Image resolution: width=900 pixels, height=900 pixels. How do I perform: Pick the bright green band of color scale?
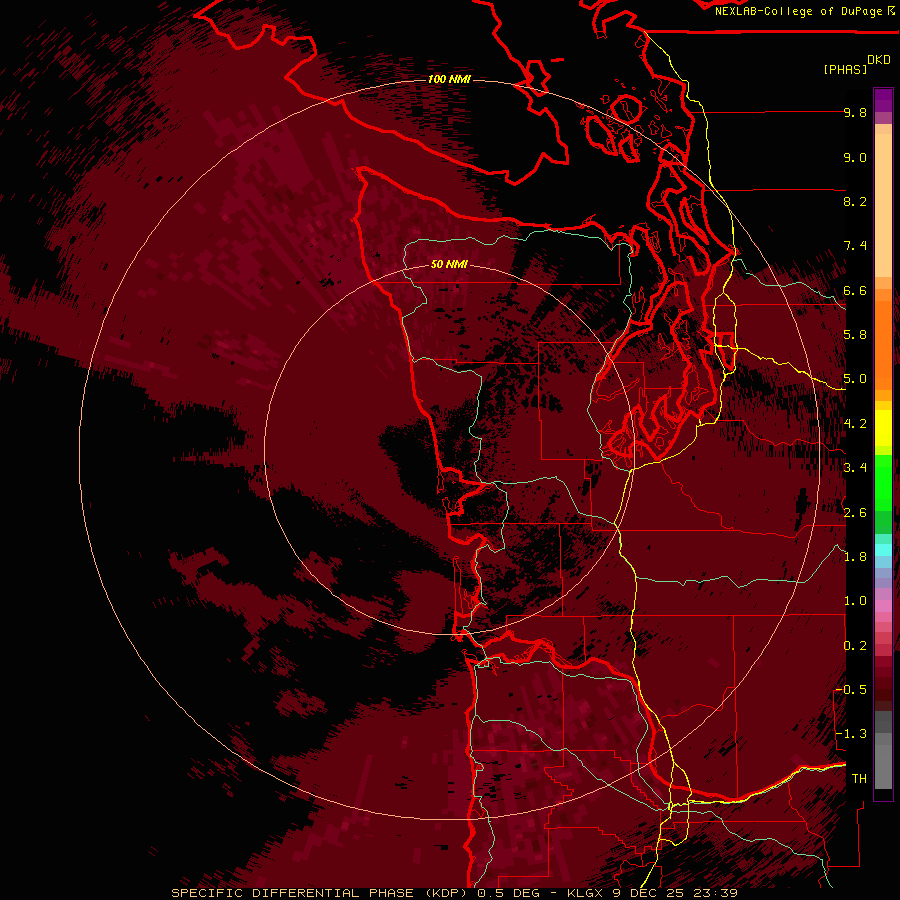(x=883, y=481)
